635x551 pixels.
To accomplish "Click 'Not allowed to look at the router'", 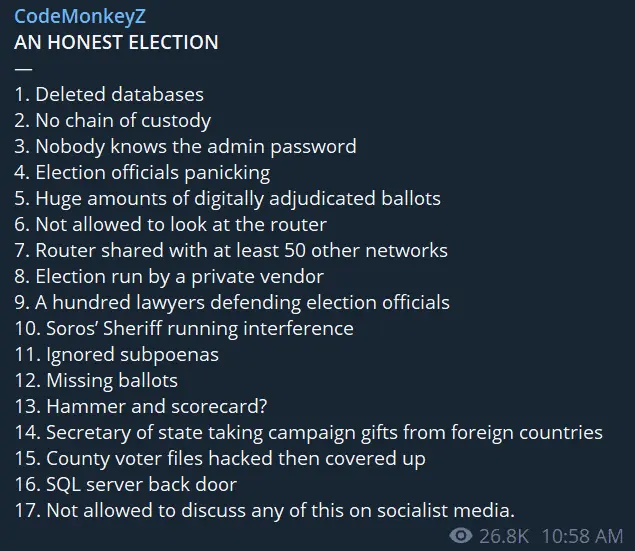I will tap(170, 225).
